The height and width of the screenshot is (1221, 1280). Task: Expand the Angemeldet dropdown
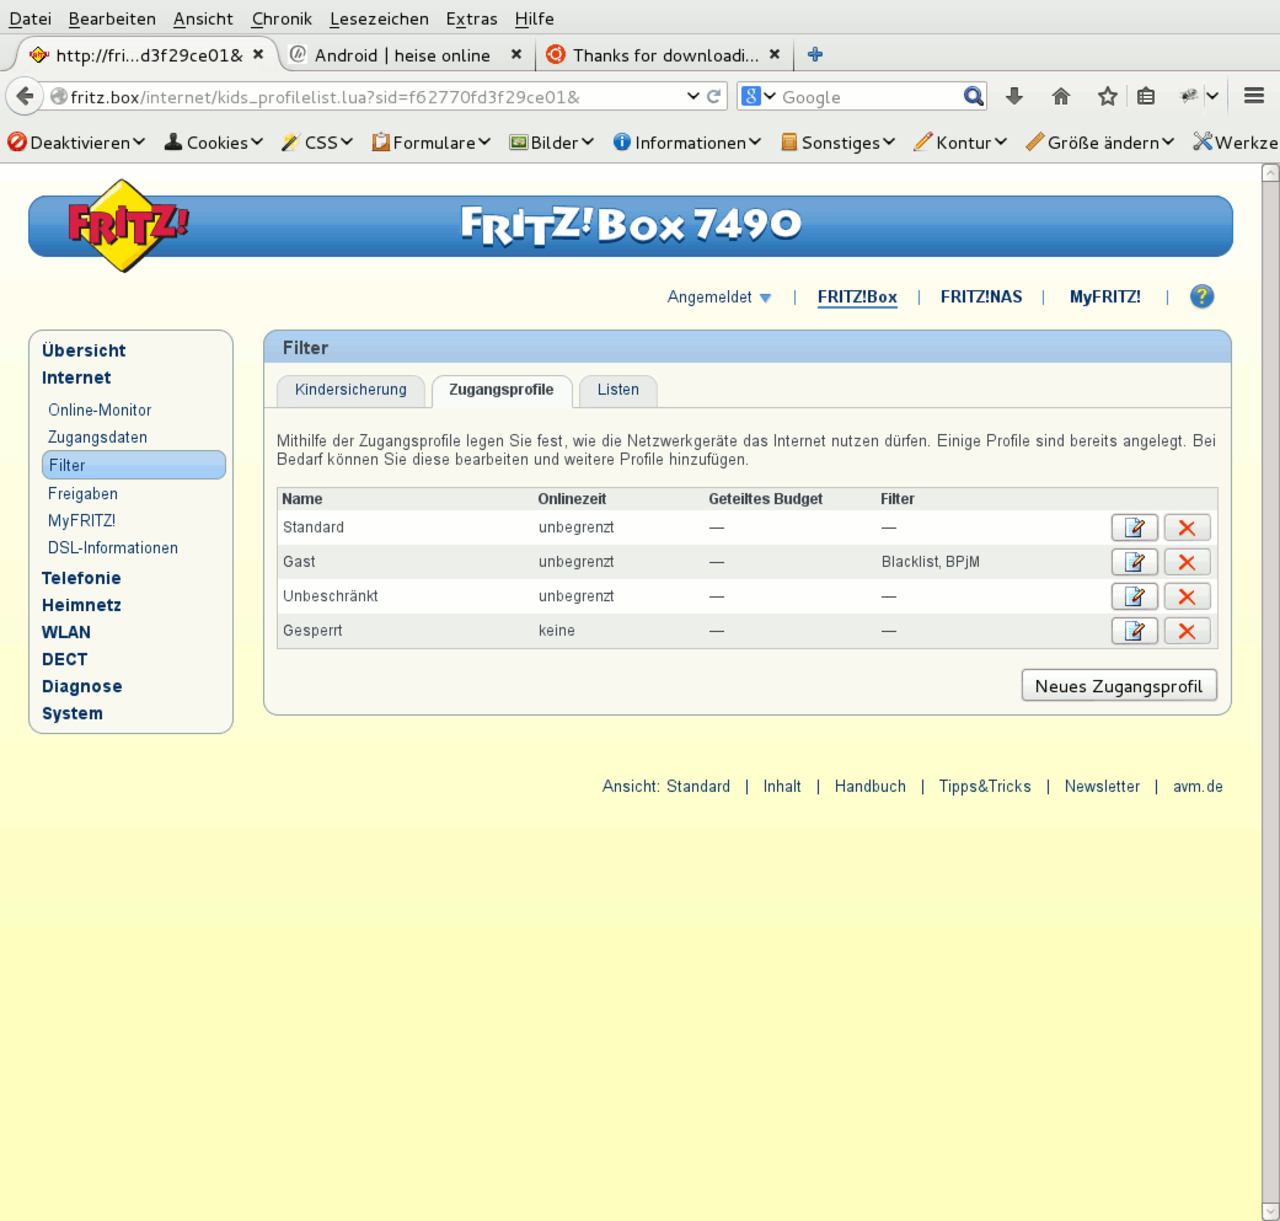pyautogui.click(x=719, y=297)
